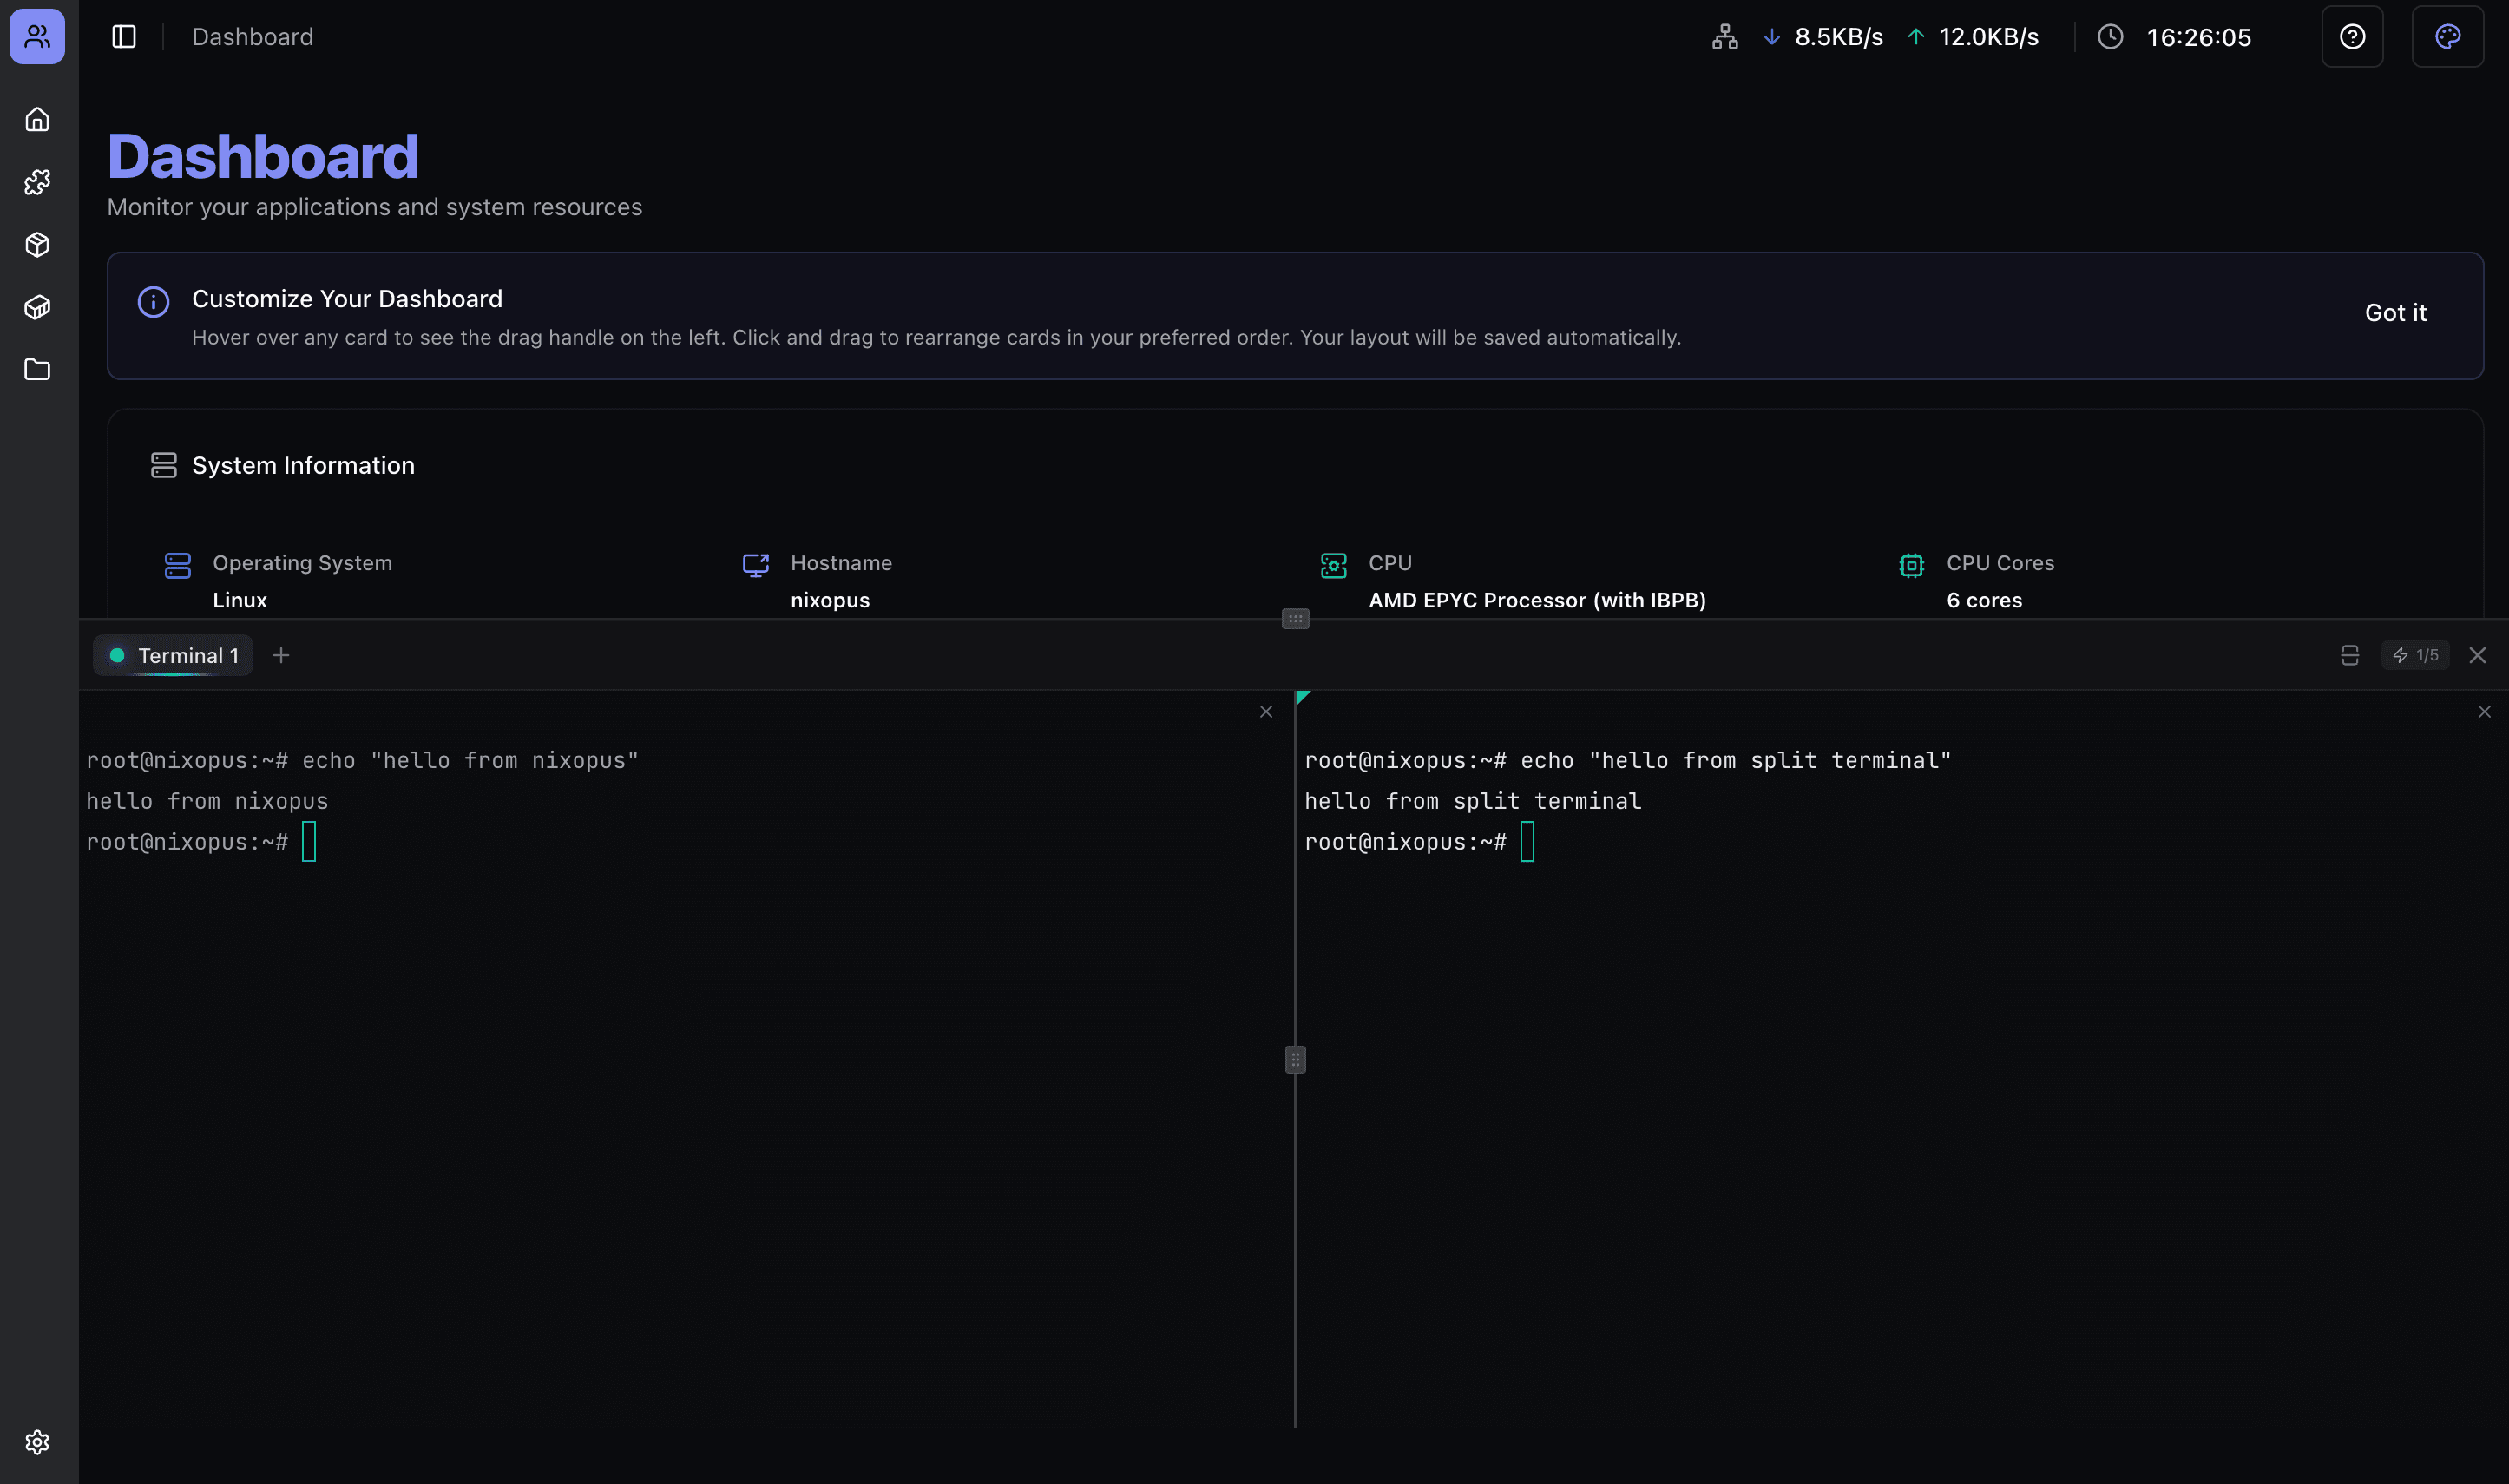Screen dimensions: 2509x1484
Task: Click inside the right terminal prompt
Action: (1527, 841)
